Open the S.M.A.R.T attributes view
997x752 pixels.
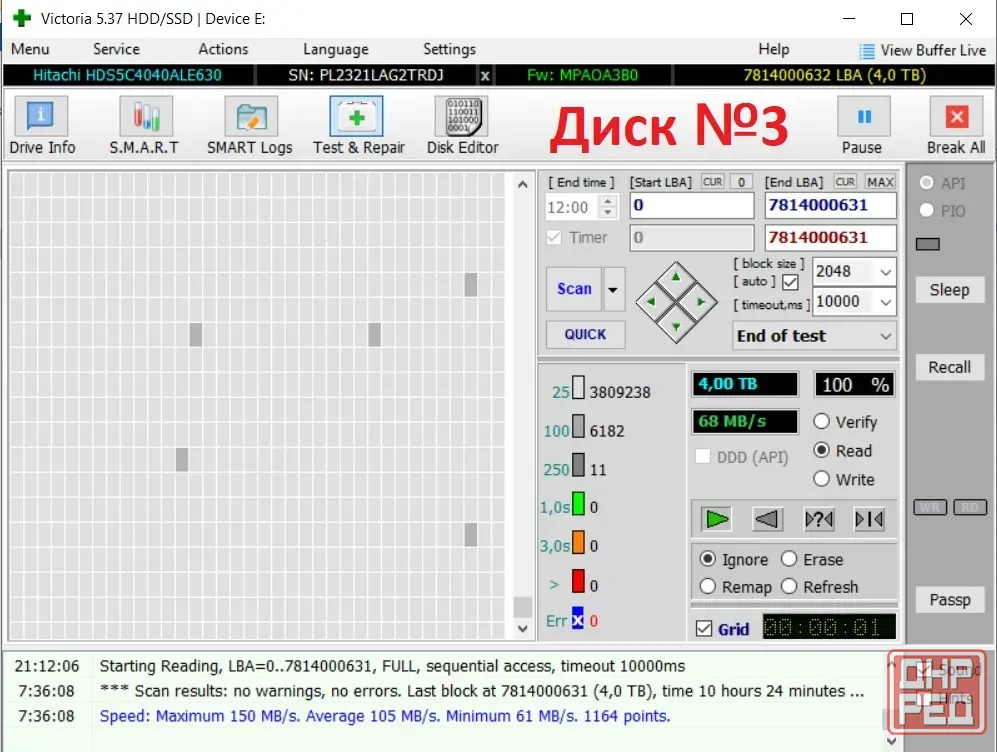click(145, 126)
